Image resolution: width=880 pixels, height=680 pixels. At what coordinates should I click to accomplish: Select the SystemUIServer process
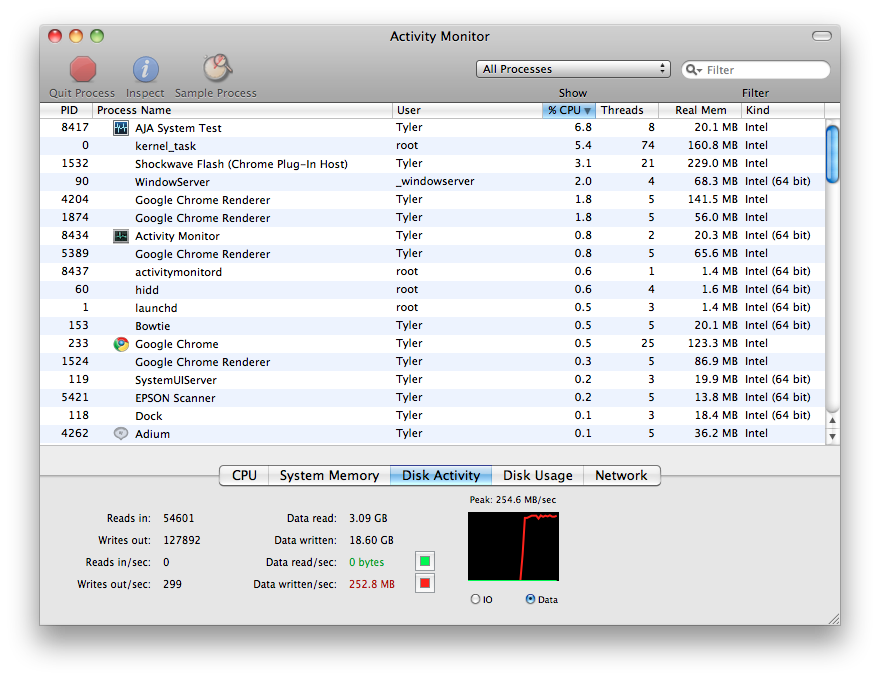tap(432, 380)
